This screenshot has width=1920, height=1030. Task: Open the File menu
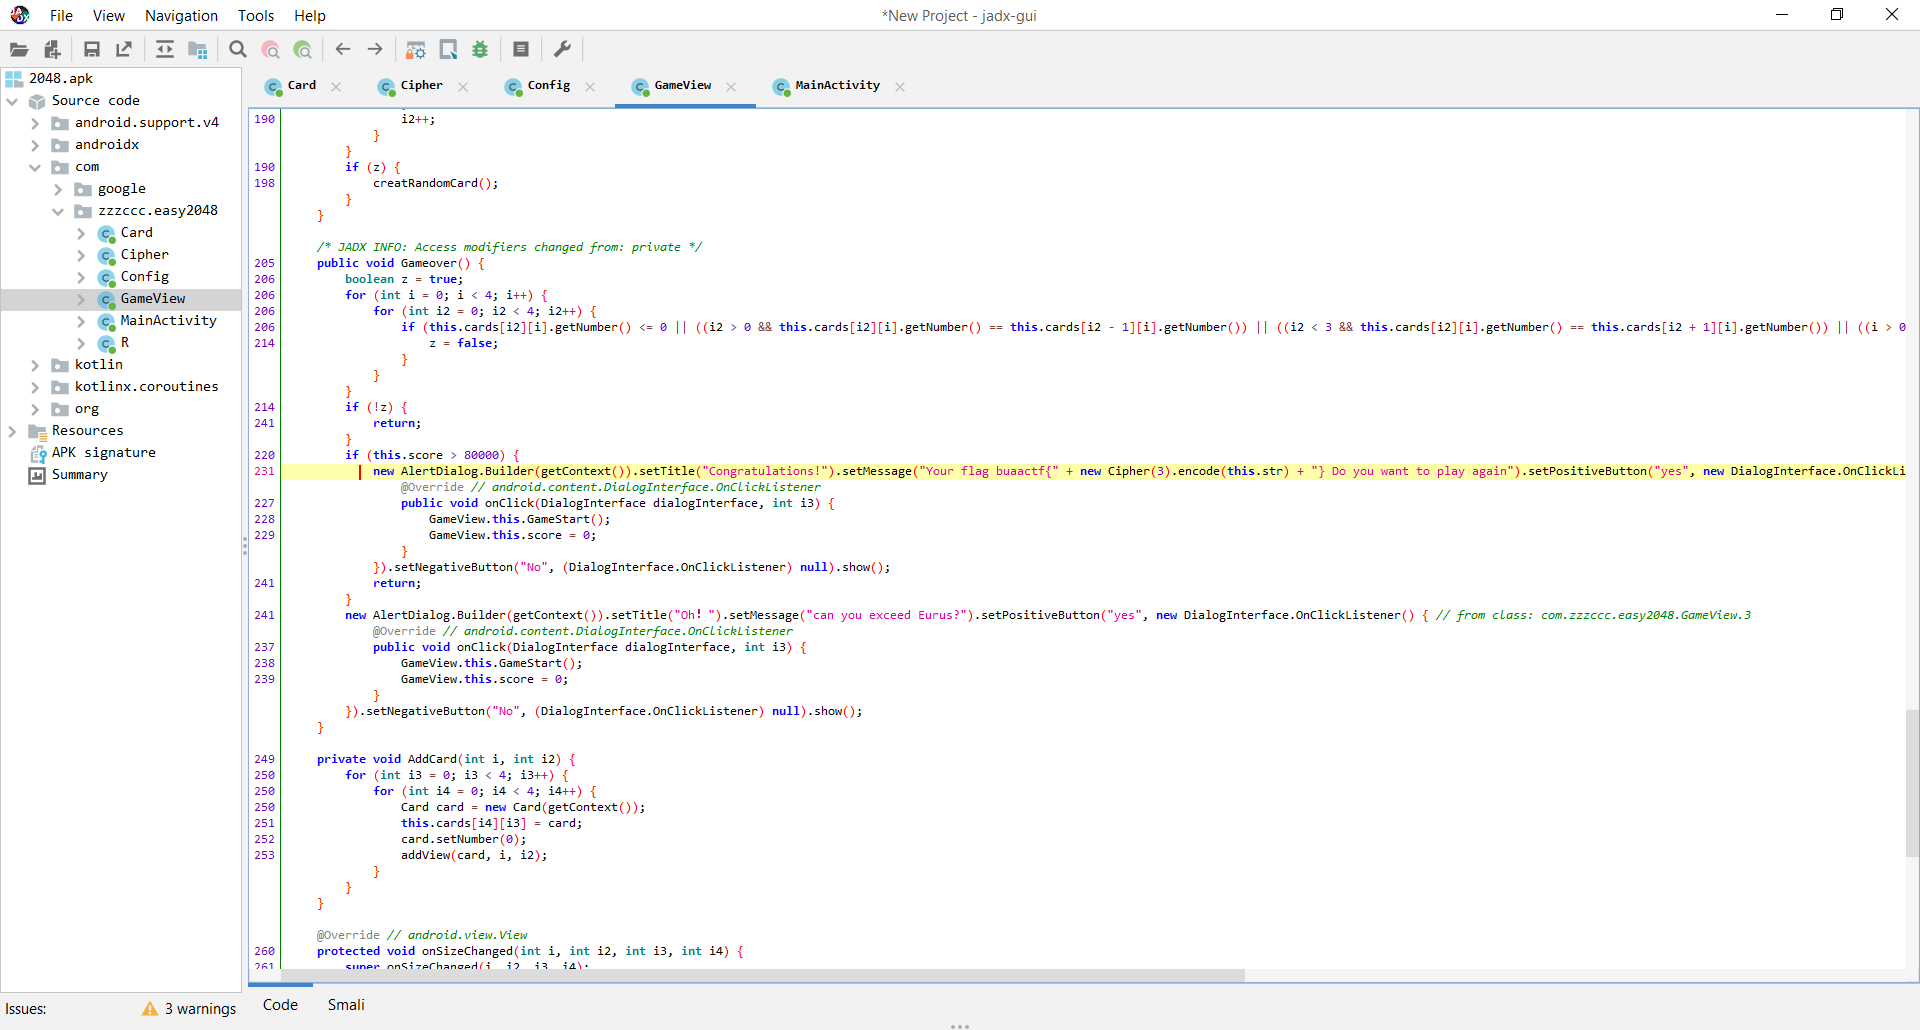coord(61,16)
